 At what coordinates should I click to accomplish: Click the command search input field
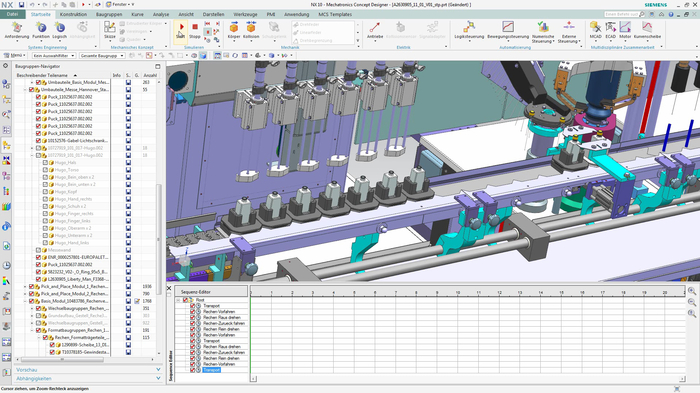tap(622, 14)
